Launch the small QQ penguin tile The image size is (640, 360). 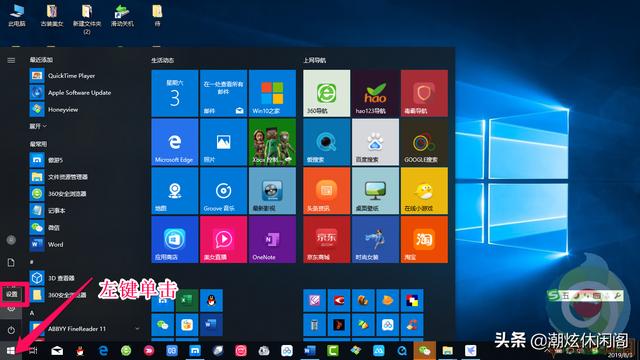coord(211,300)
